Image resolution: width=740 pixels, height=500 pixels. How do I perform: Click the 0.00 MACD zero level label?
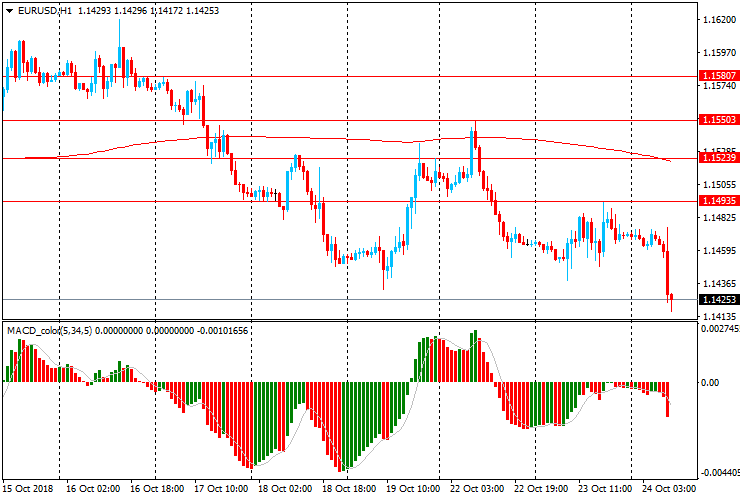pos(709,382)
